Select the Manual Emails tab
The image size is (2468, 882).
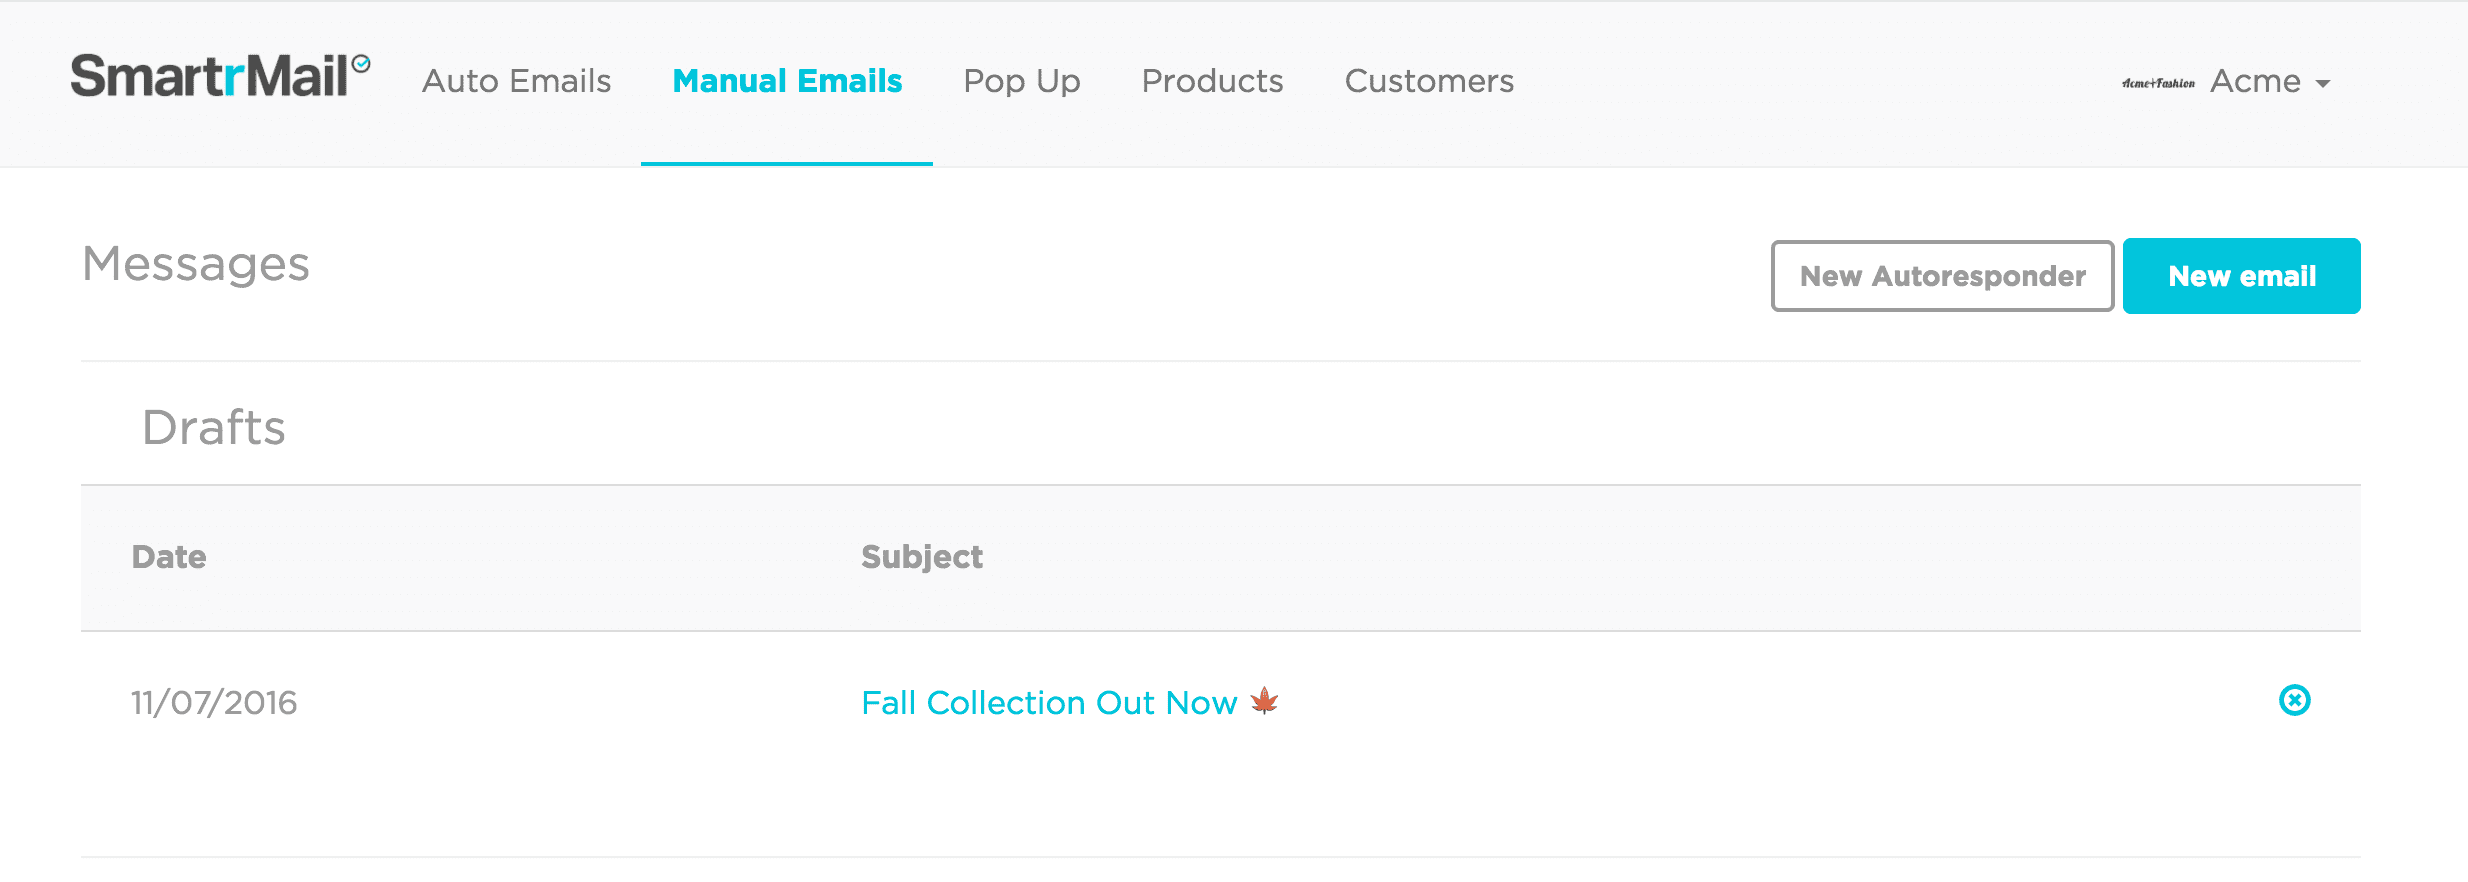pos(787,81)
